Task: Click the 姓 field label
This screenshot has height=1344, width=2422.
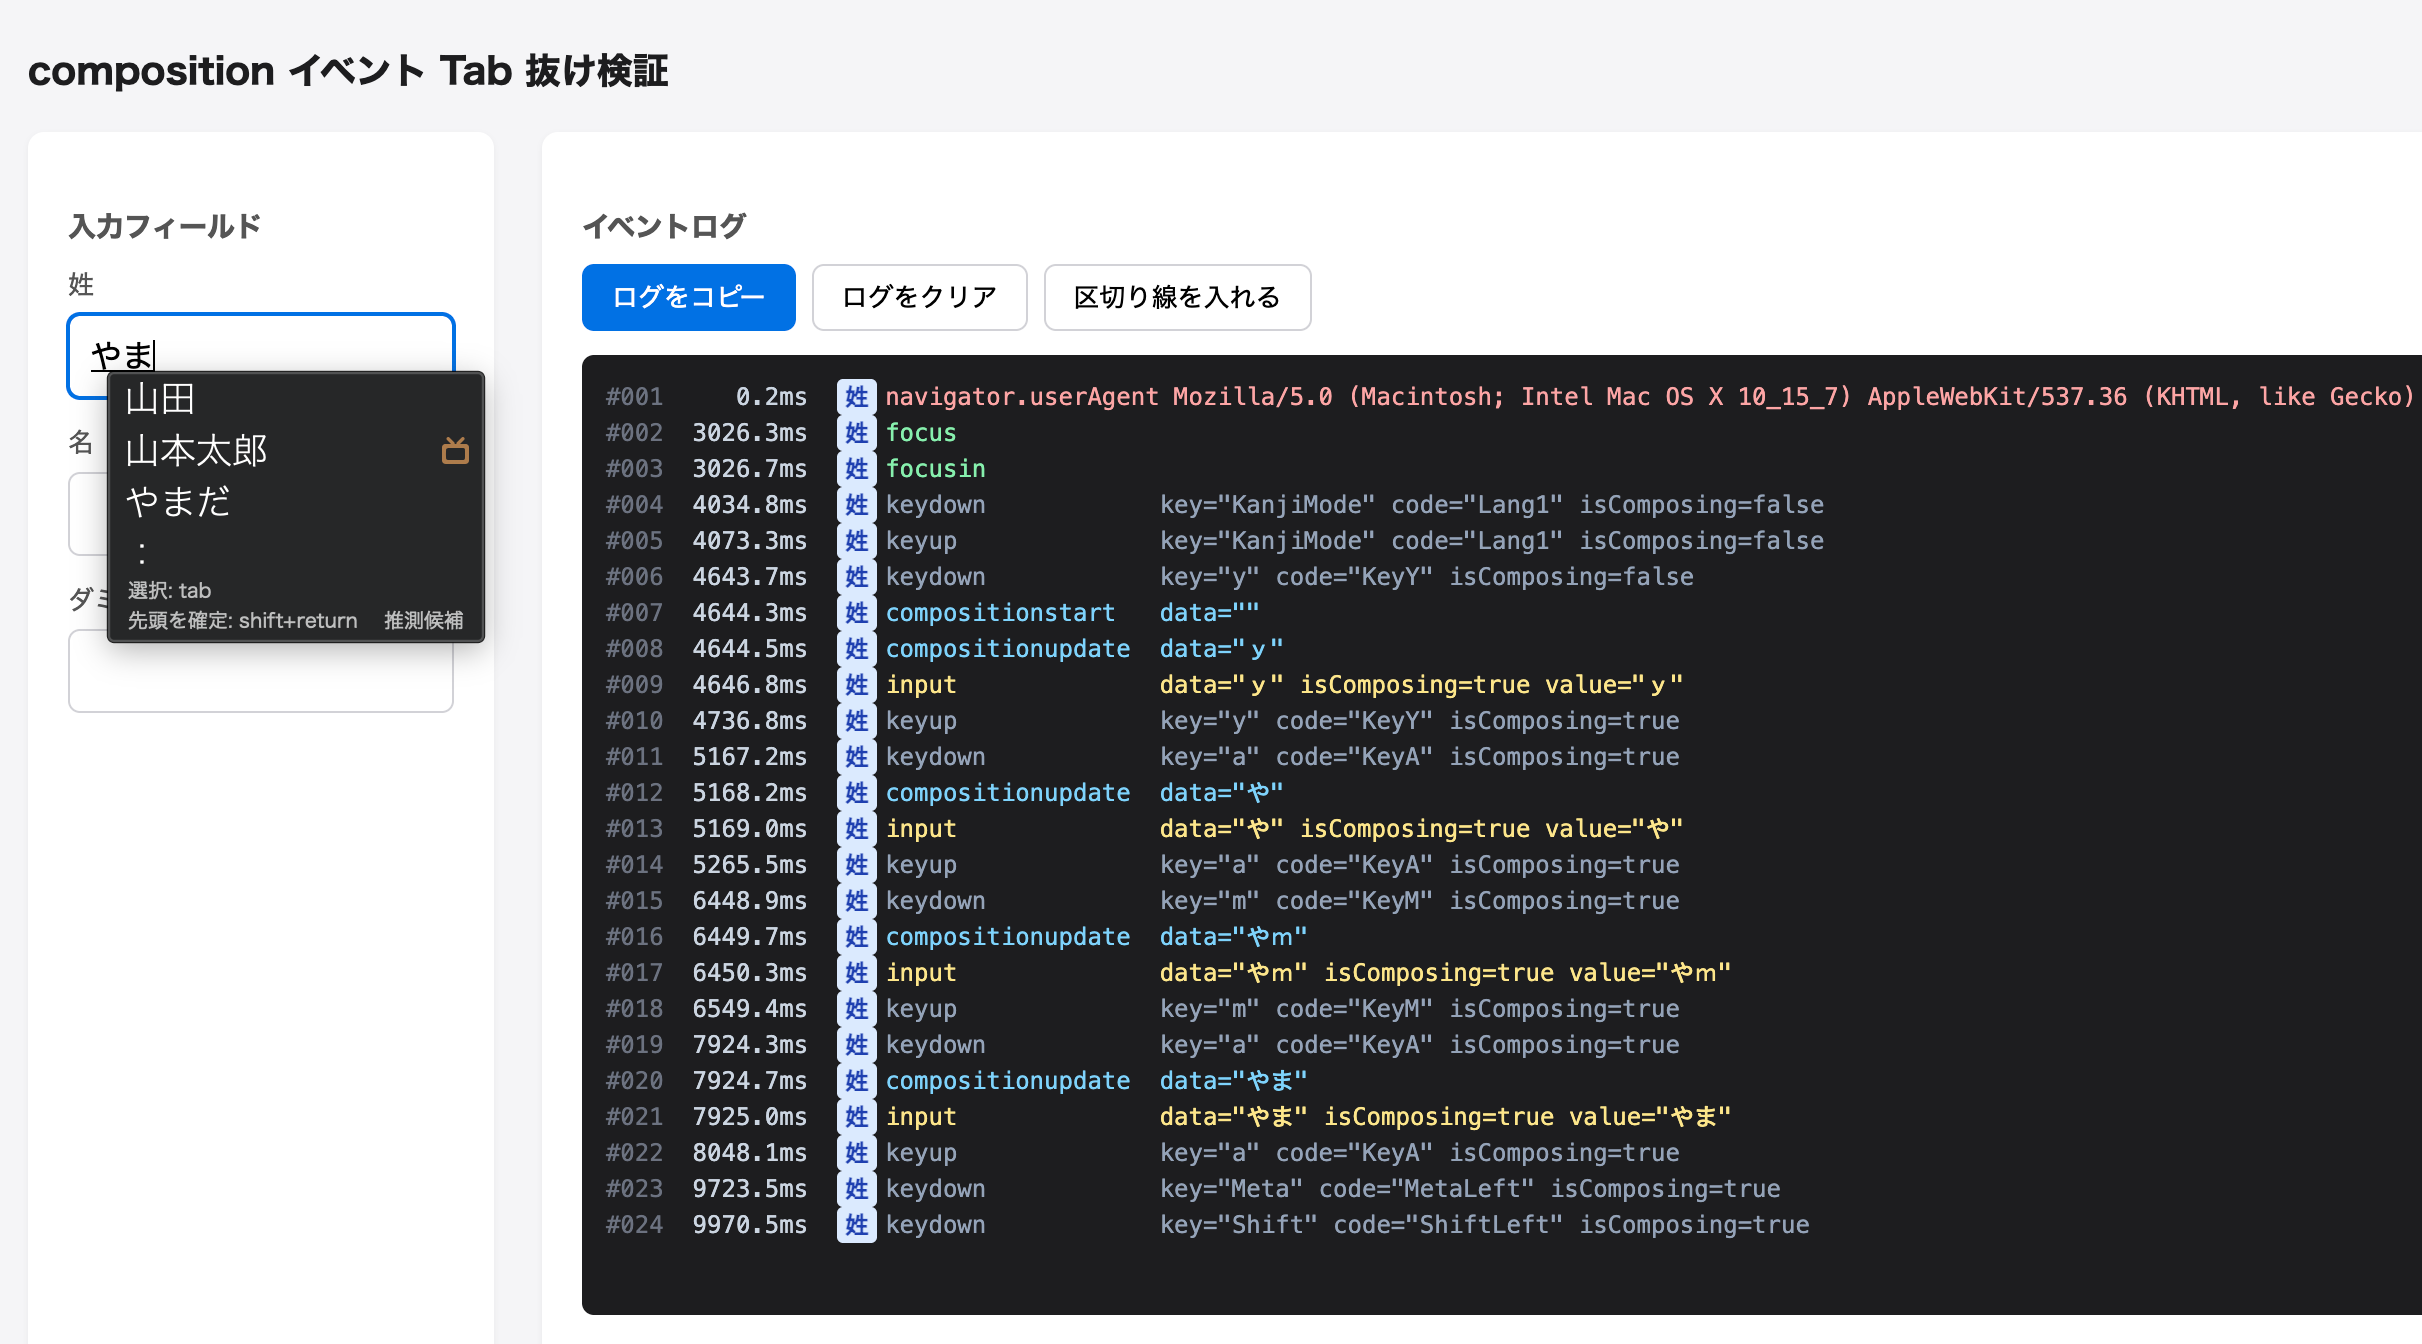Action: tap(81, 285)
